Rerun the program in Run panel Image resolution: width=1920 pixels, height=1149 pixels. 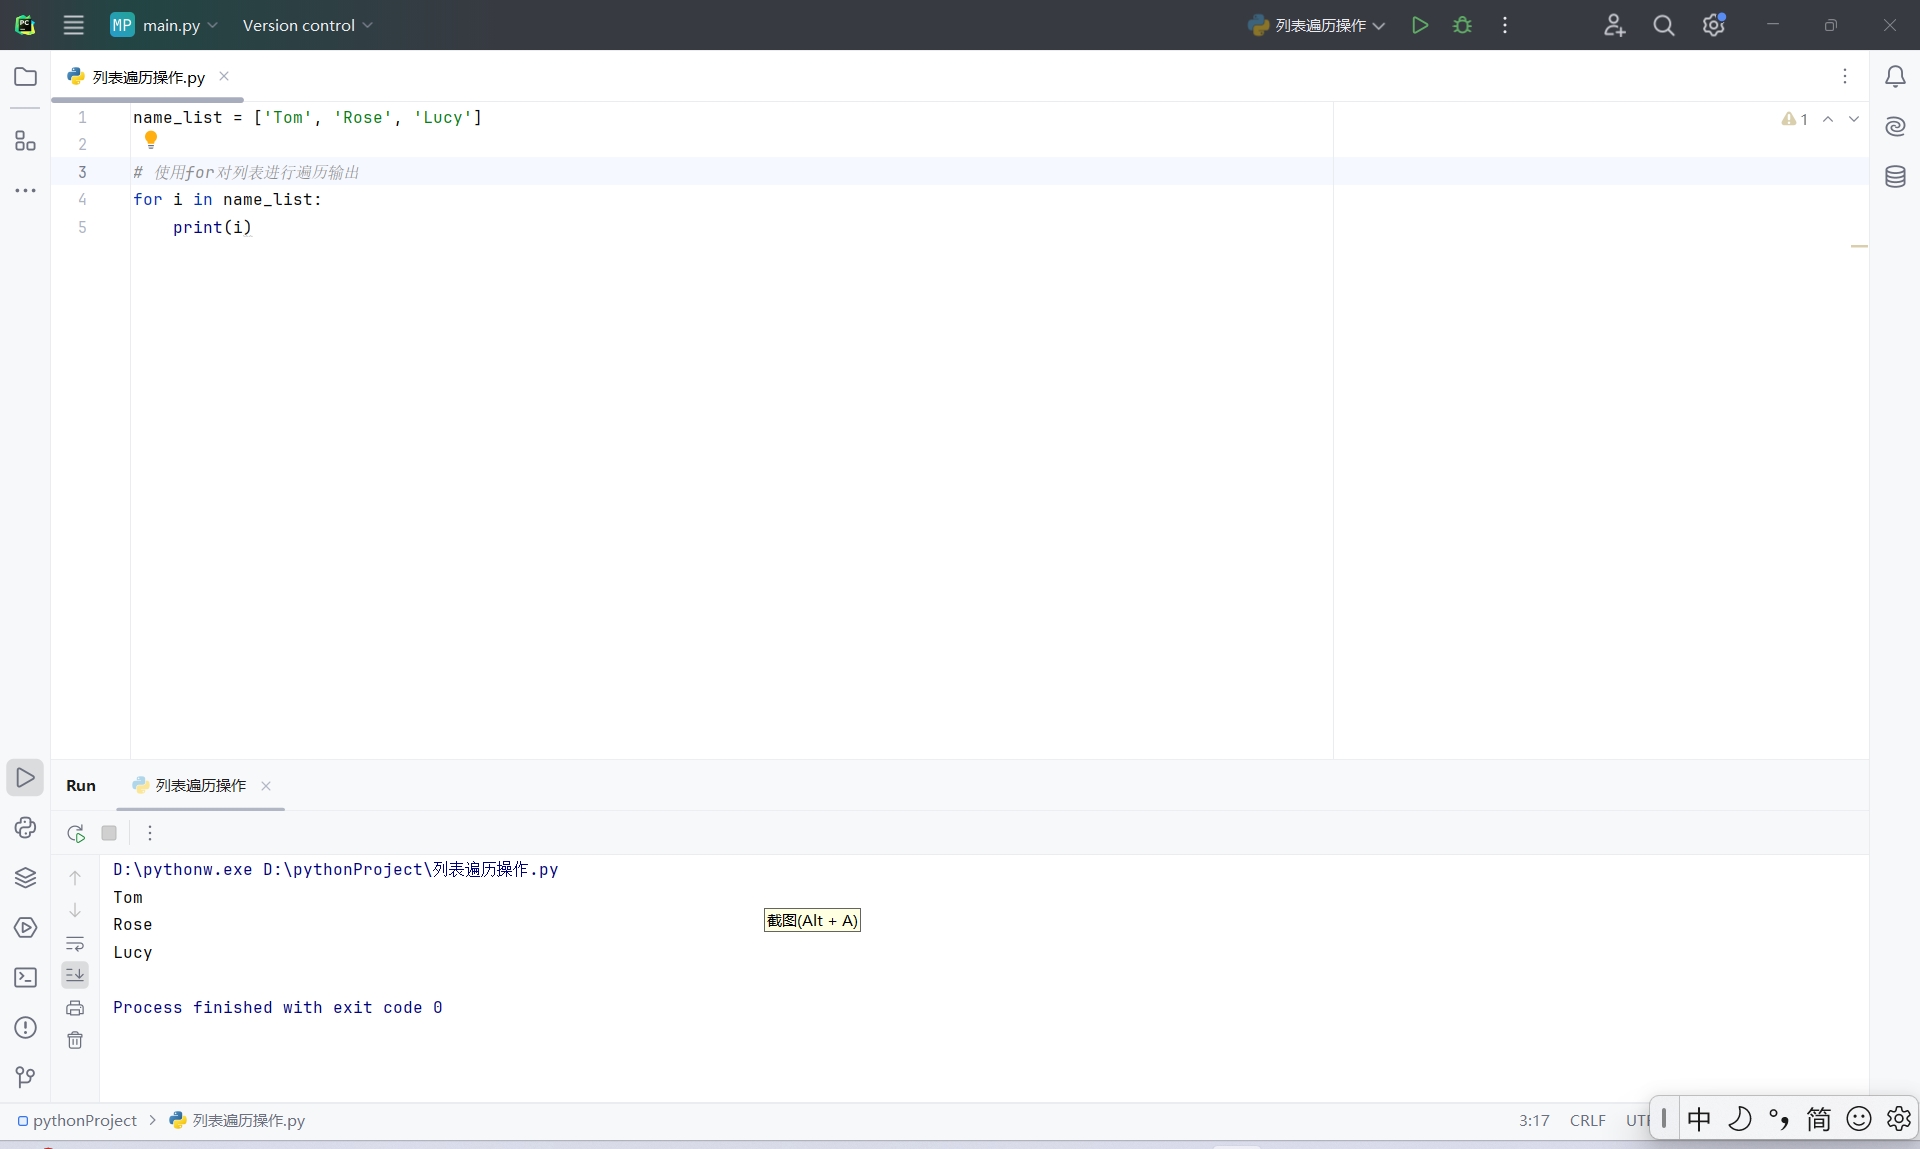[x=76, y=833]
